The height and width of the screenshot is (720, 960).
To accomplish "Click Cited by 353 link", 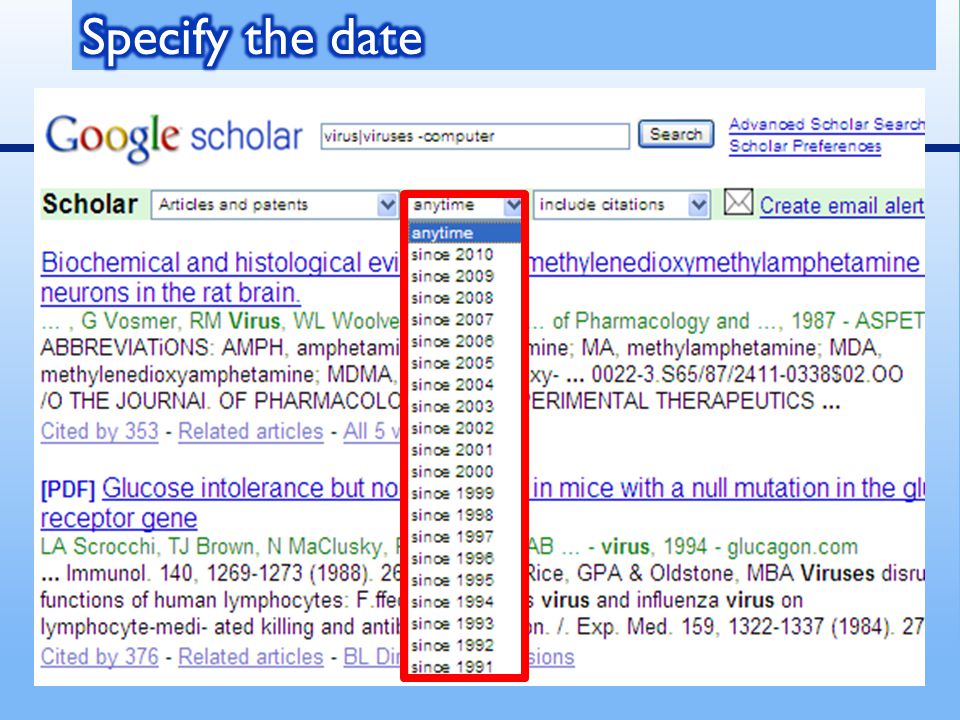I will point(100,432).
